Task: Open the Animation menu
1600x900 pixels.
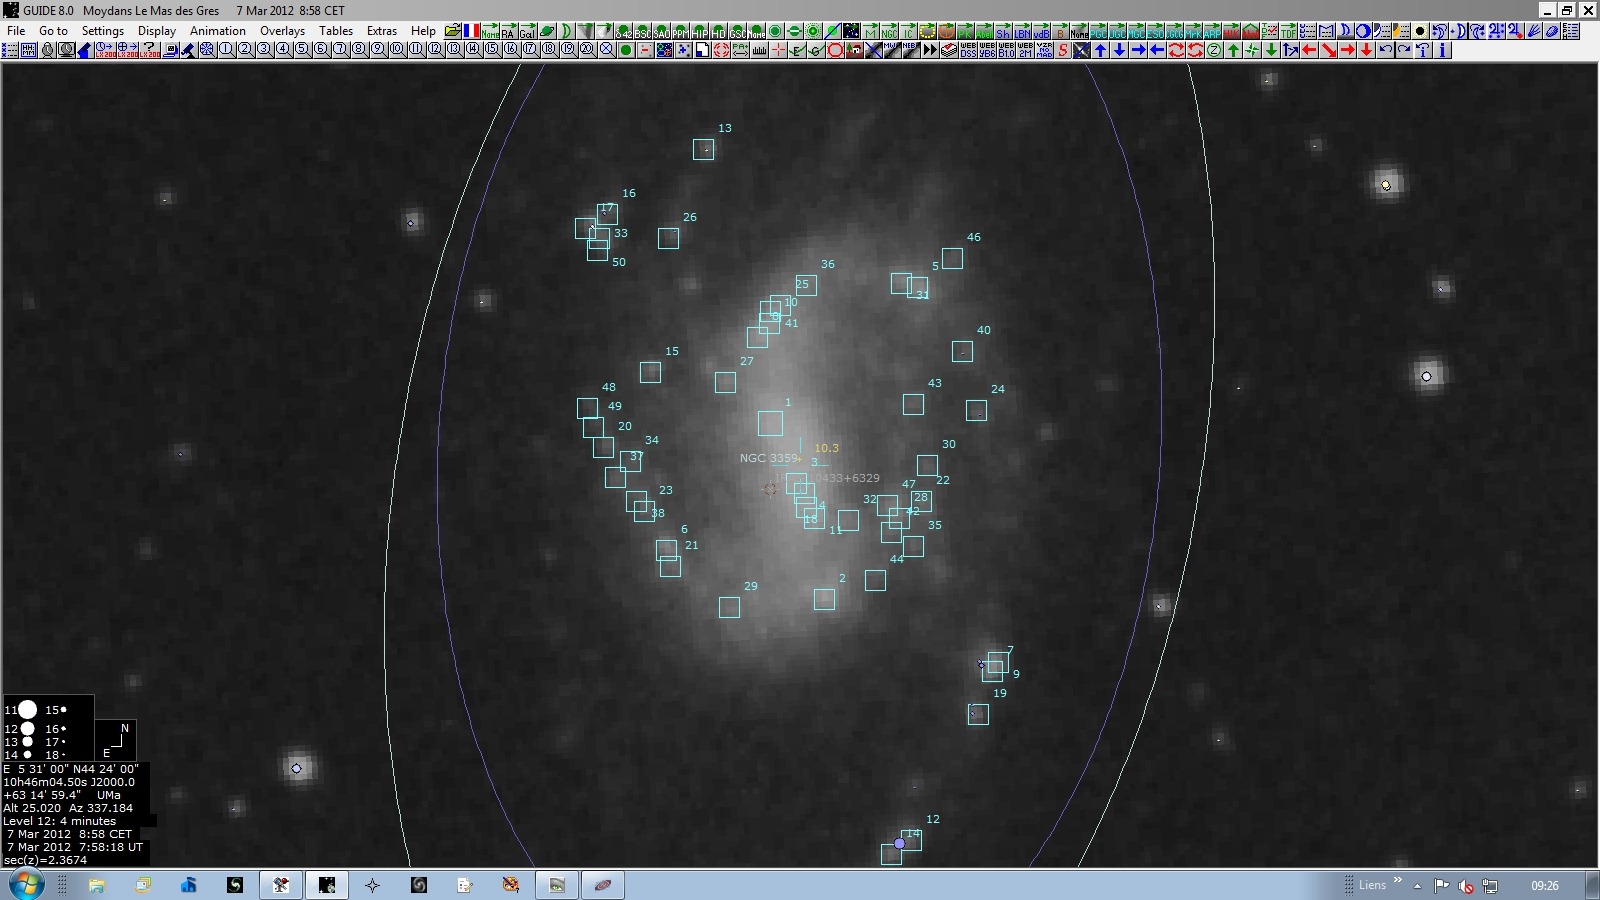Action: 218,31
